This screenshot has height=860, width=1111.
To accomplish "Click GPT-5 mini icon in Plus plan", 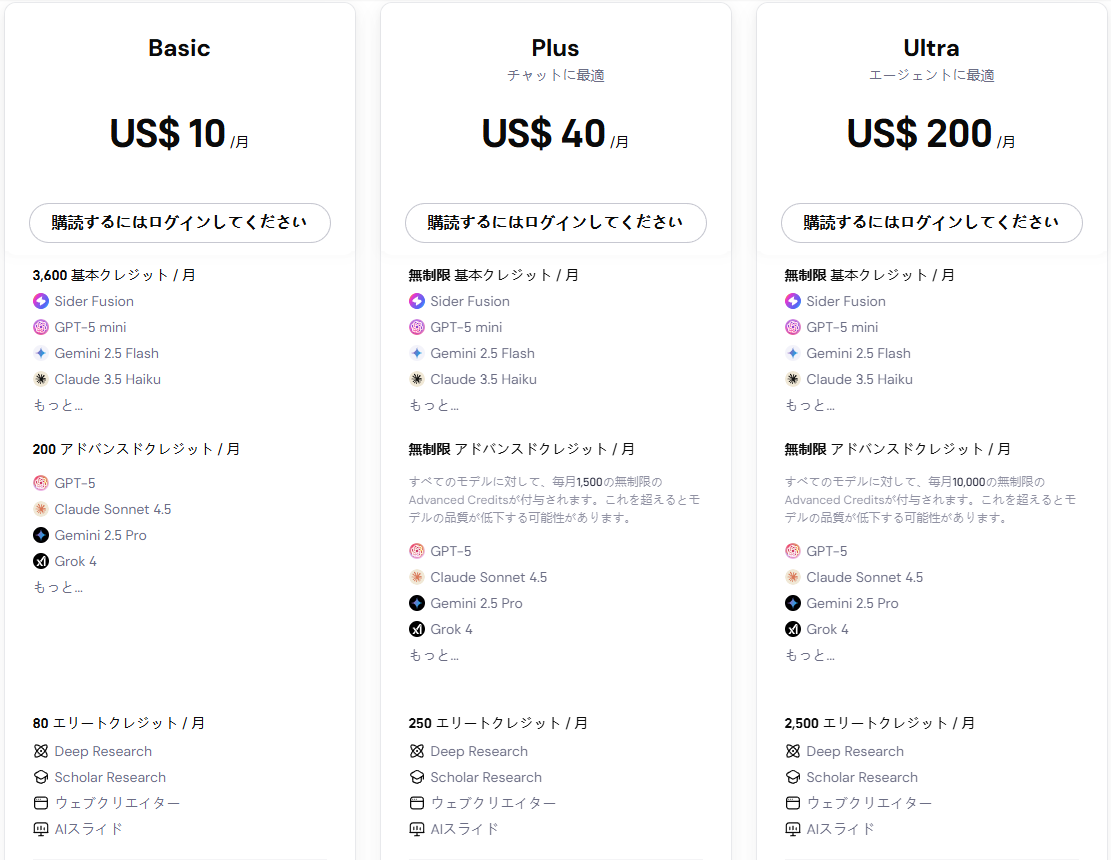I will pos(417,327).
